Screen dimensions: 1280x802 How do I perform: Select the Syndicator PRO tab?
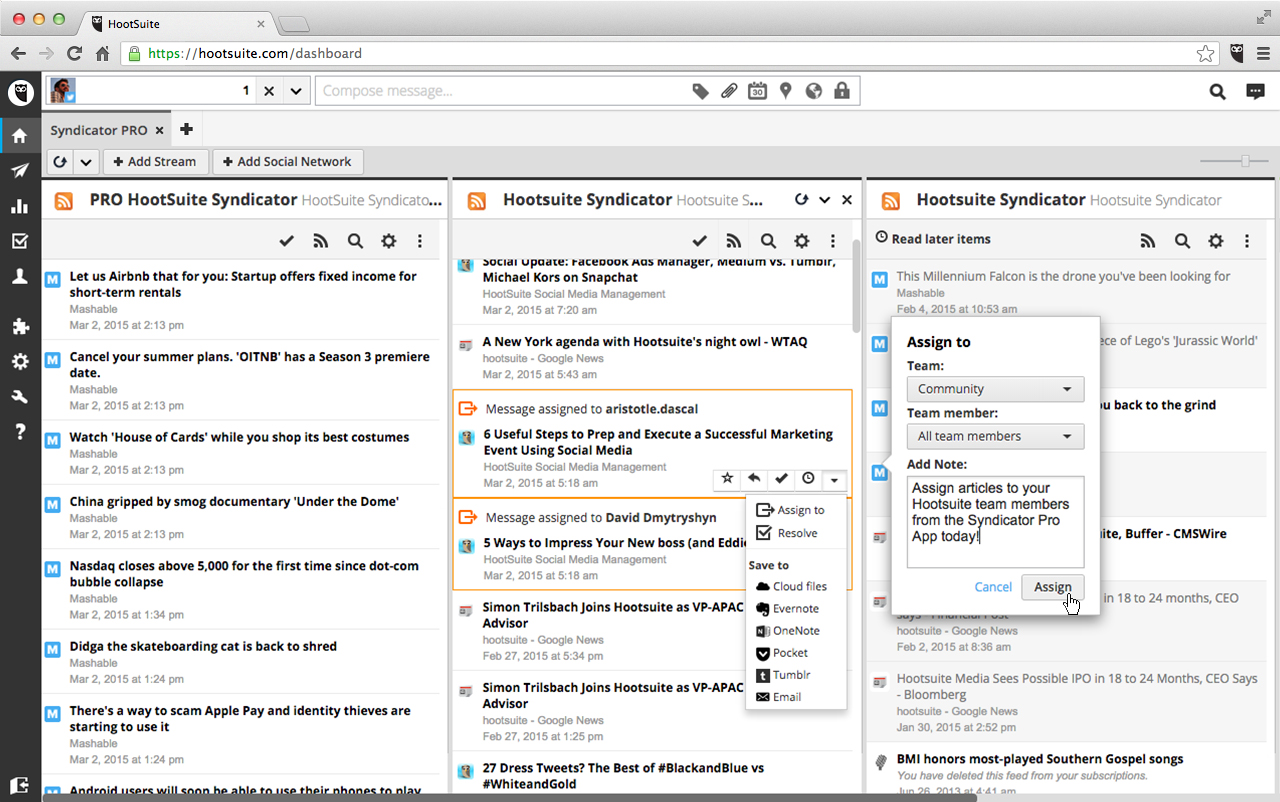click(x=107, y=130)
